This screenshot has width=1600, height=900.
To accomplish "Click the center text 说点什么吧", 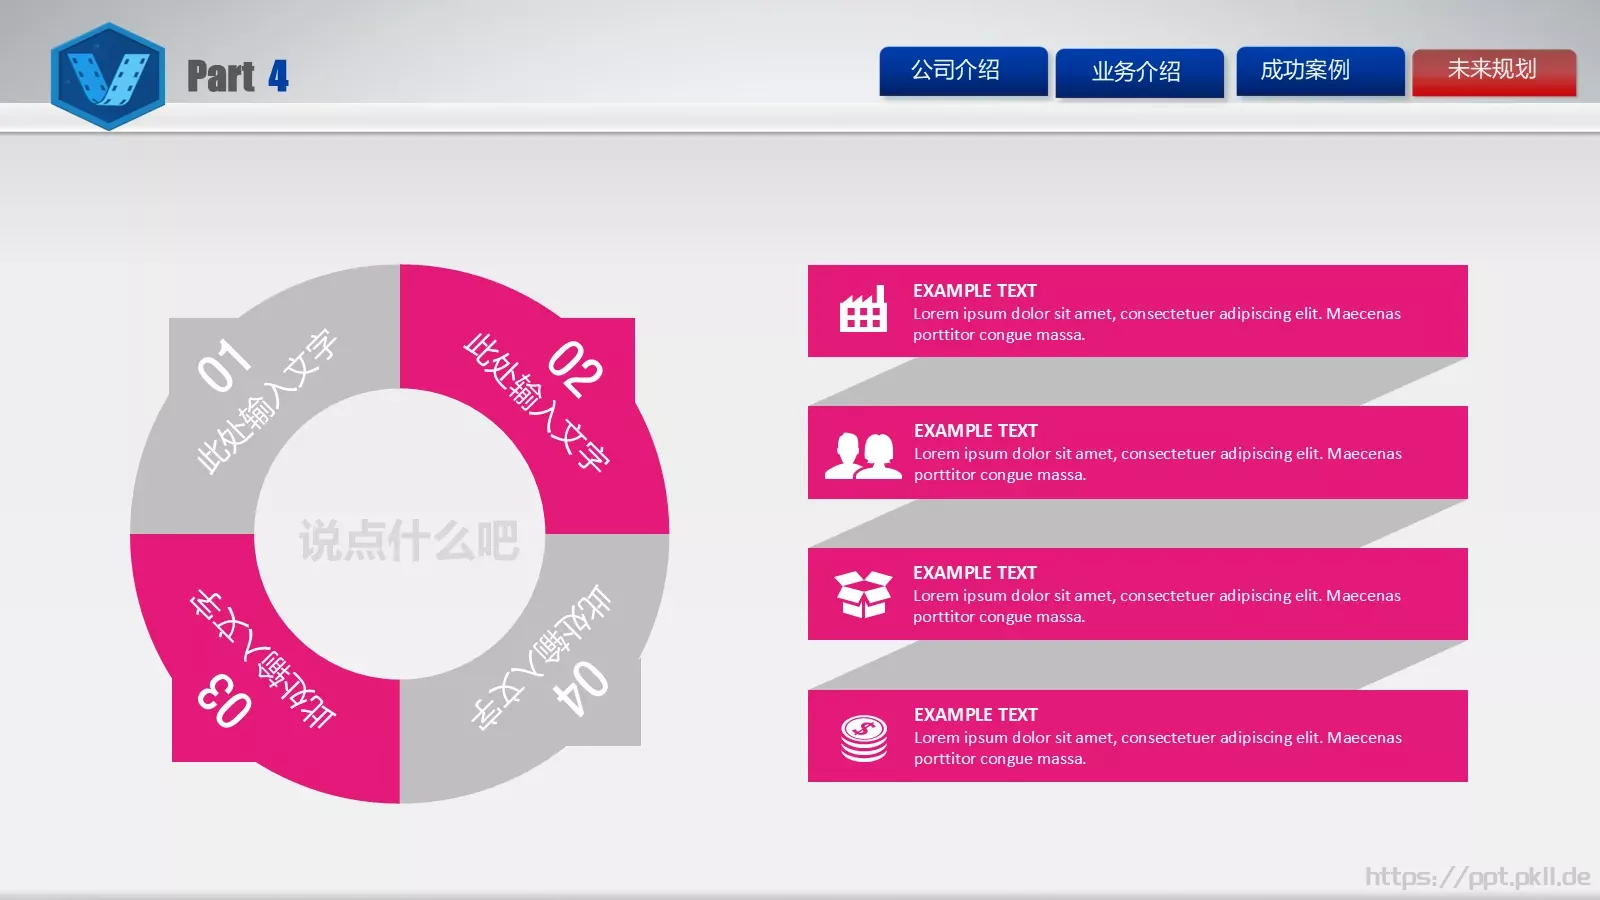I will click(x=408, y=540).
